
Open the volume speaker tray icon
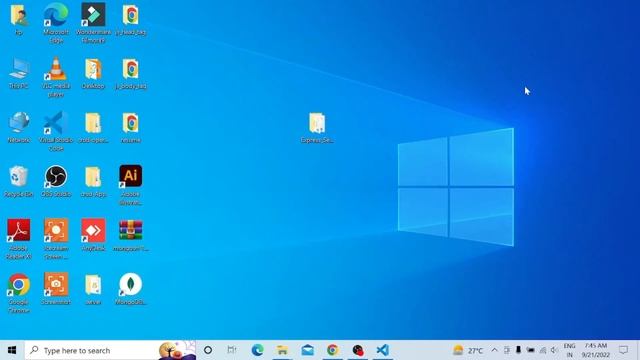(x=554, y=350)
